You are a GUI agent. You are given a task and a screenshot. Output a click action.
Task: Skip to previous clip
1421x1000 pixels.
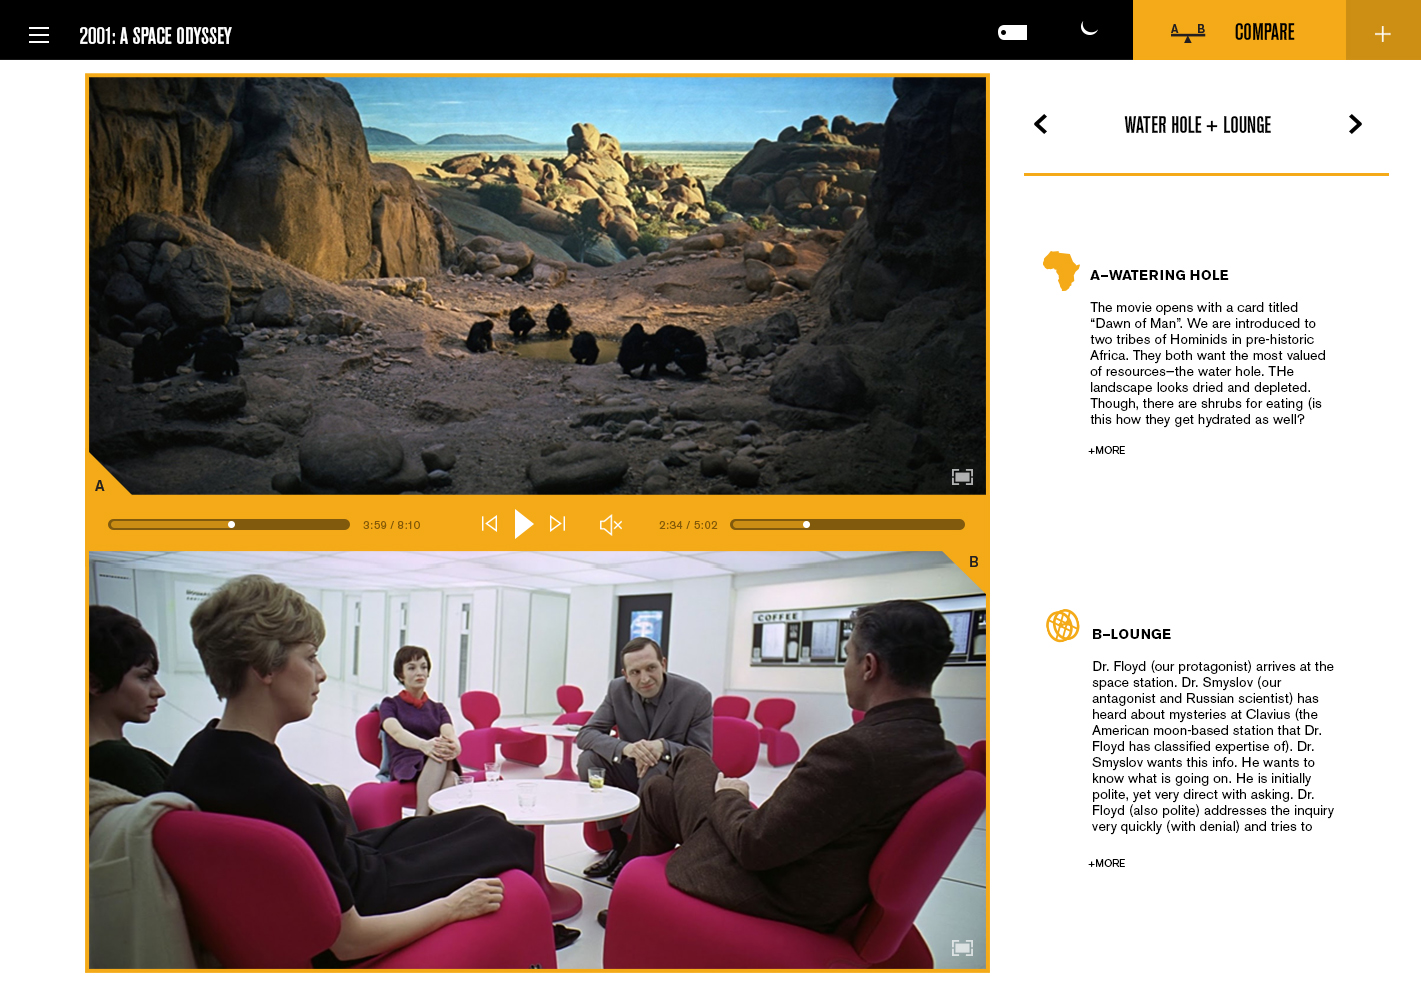[489, 524]
